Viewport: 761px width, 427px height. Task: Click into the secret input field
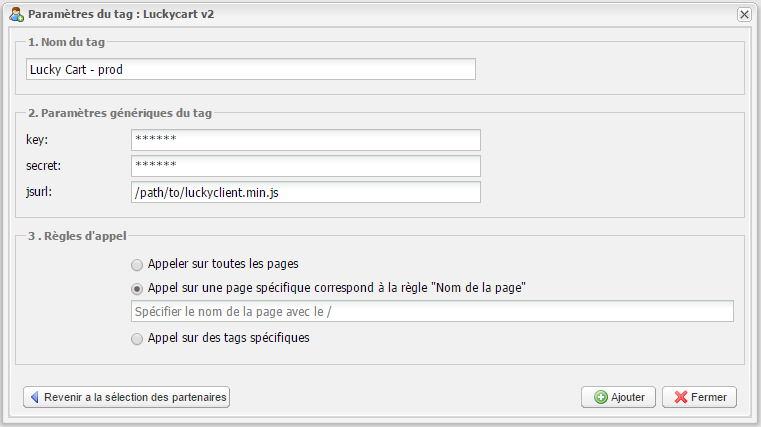(305, 166)
